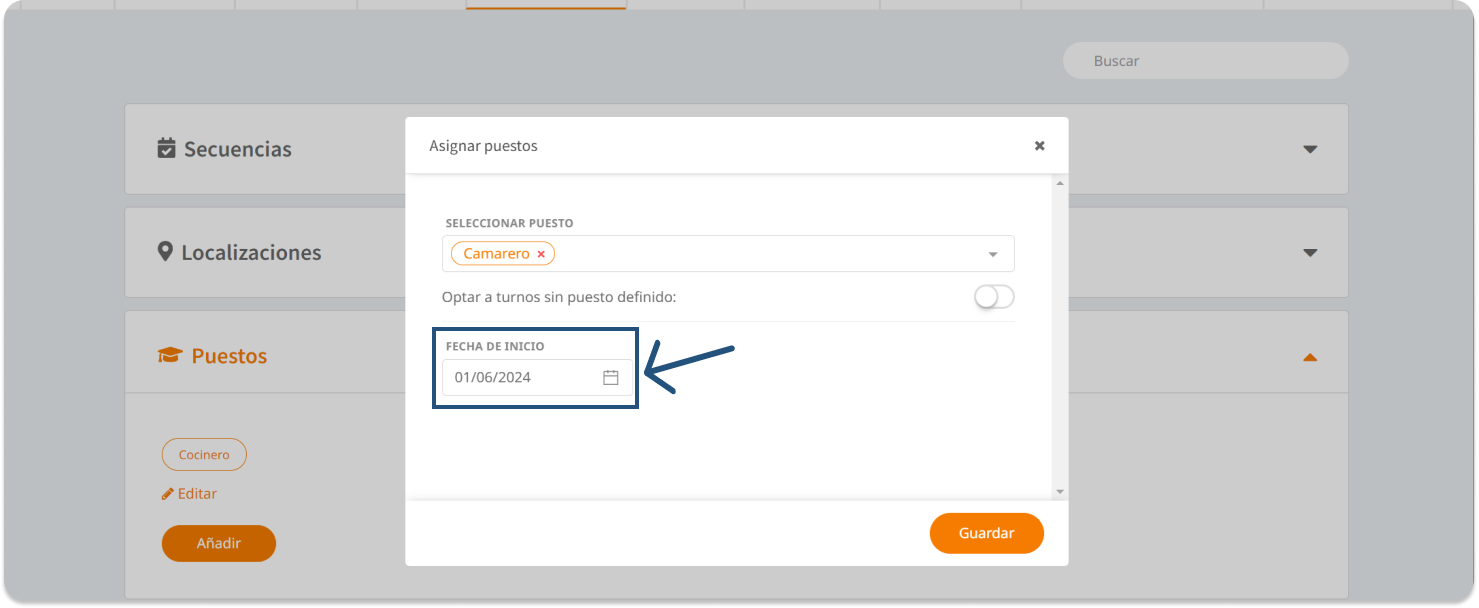
Task: Remove the Camarero tag with x
Action: coord(541,254)
